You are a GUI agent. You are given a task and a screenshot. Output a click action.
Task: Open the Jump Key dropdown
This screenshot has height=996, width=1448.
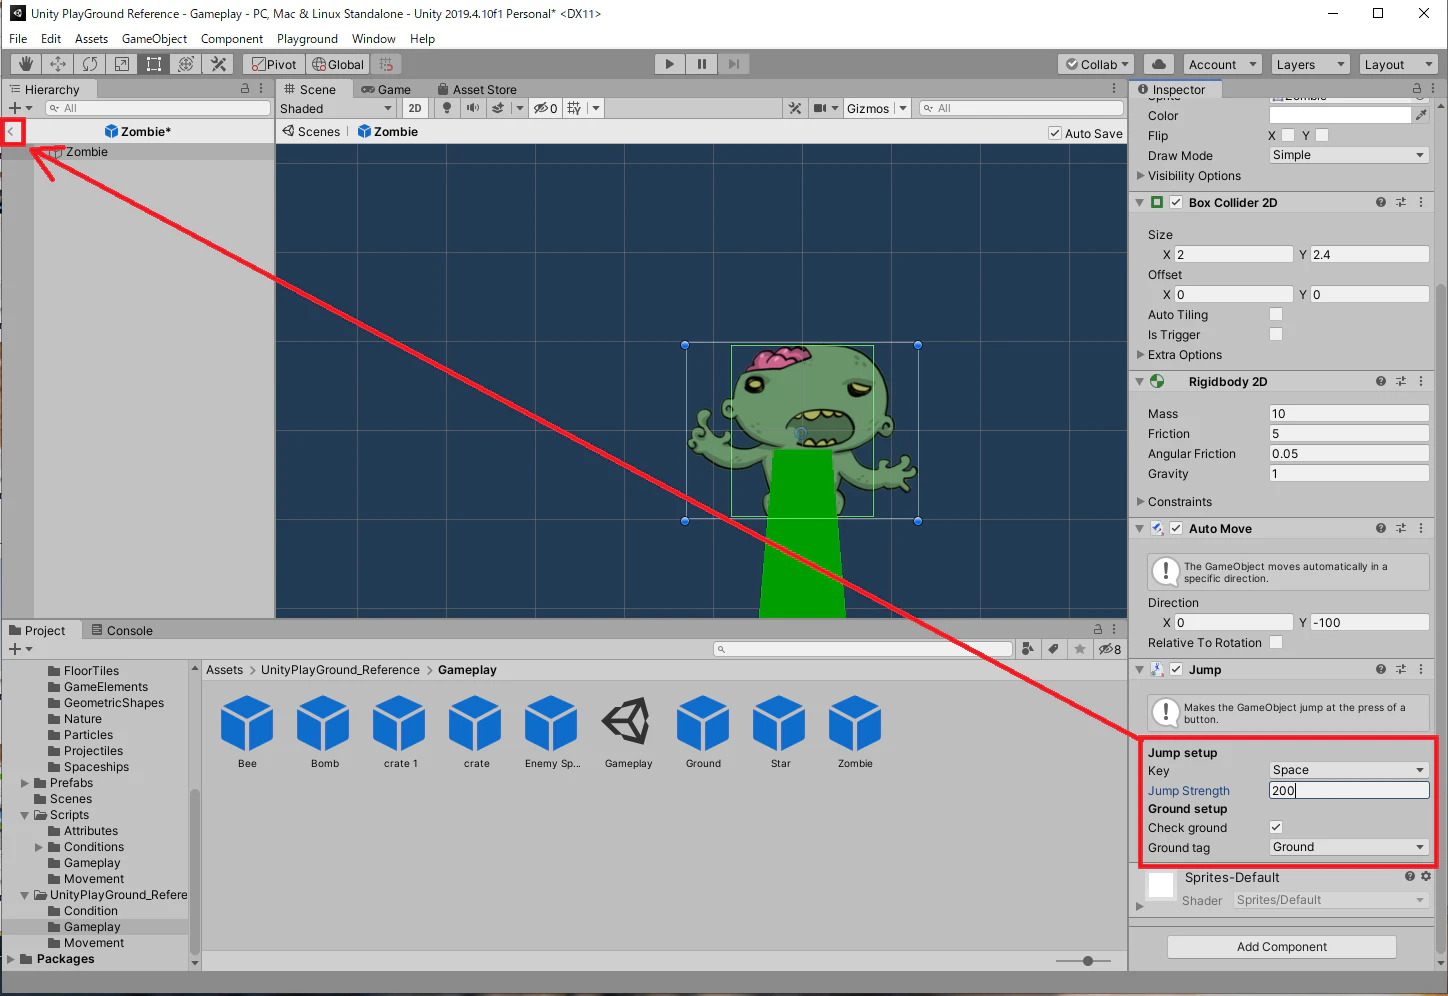1349,770
